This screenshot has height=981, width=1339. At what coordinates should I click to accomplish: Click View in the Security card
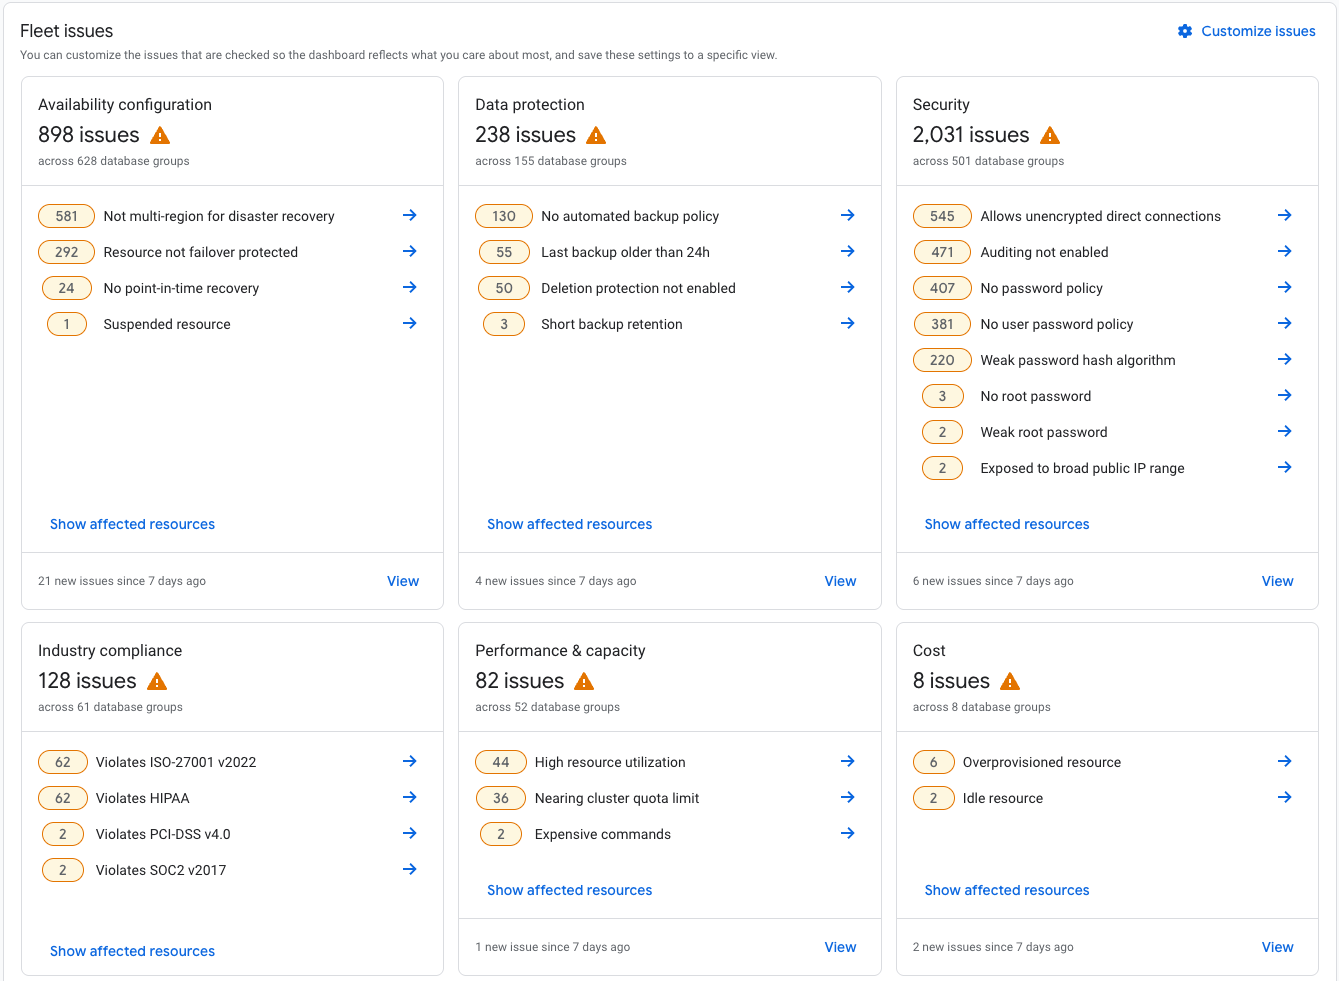[x=1277, y=580]
